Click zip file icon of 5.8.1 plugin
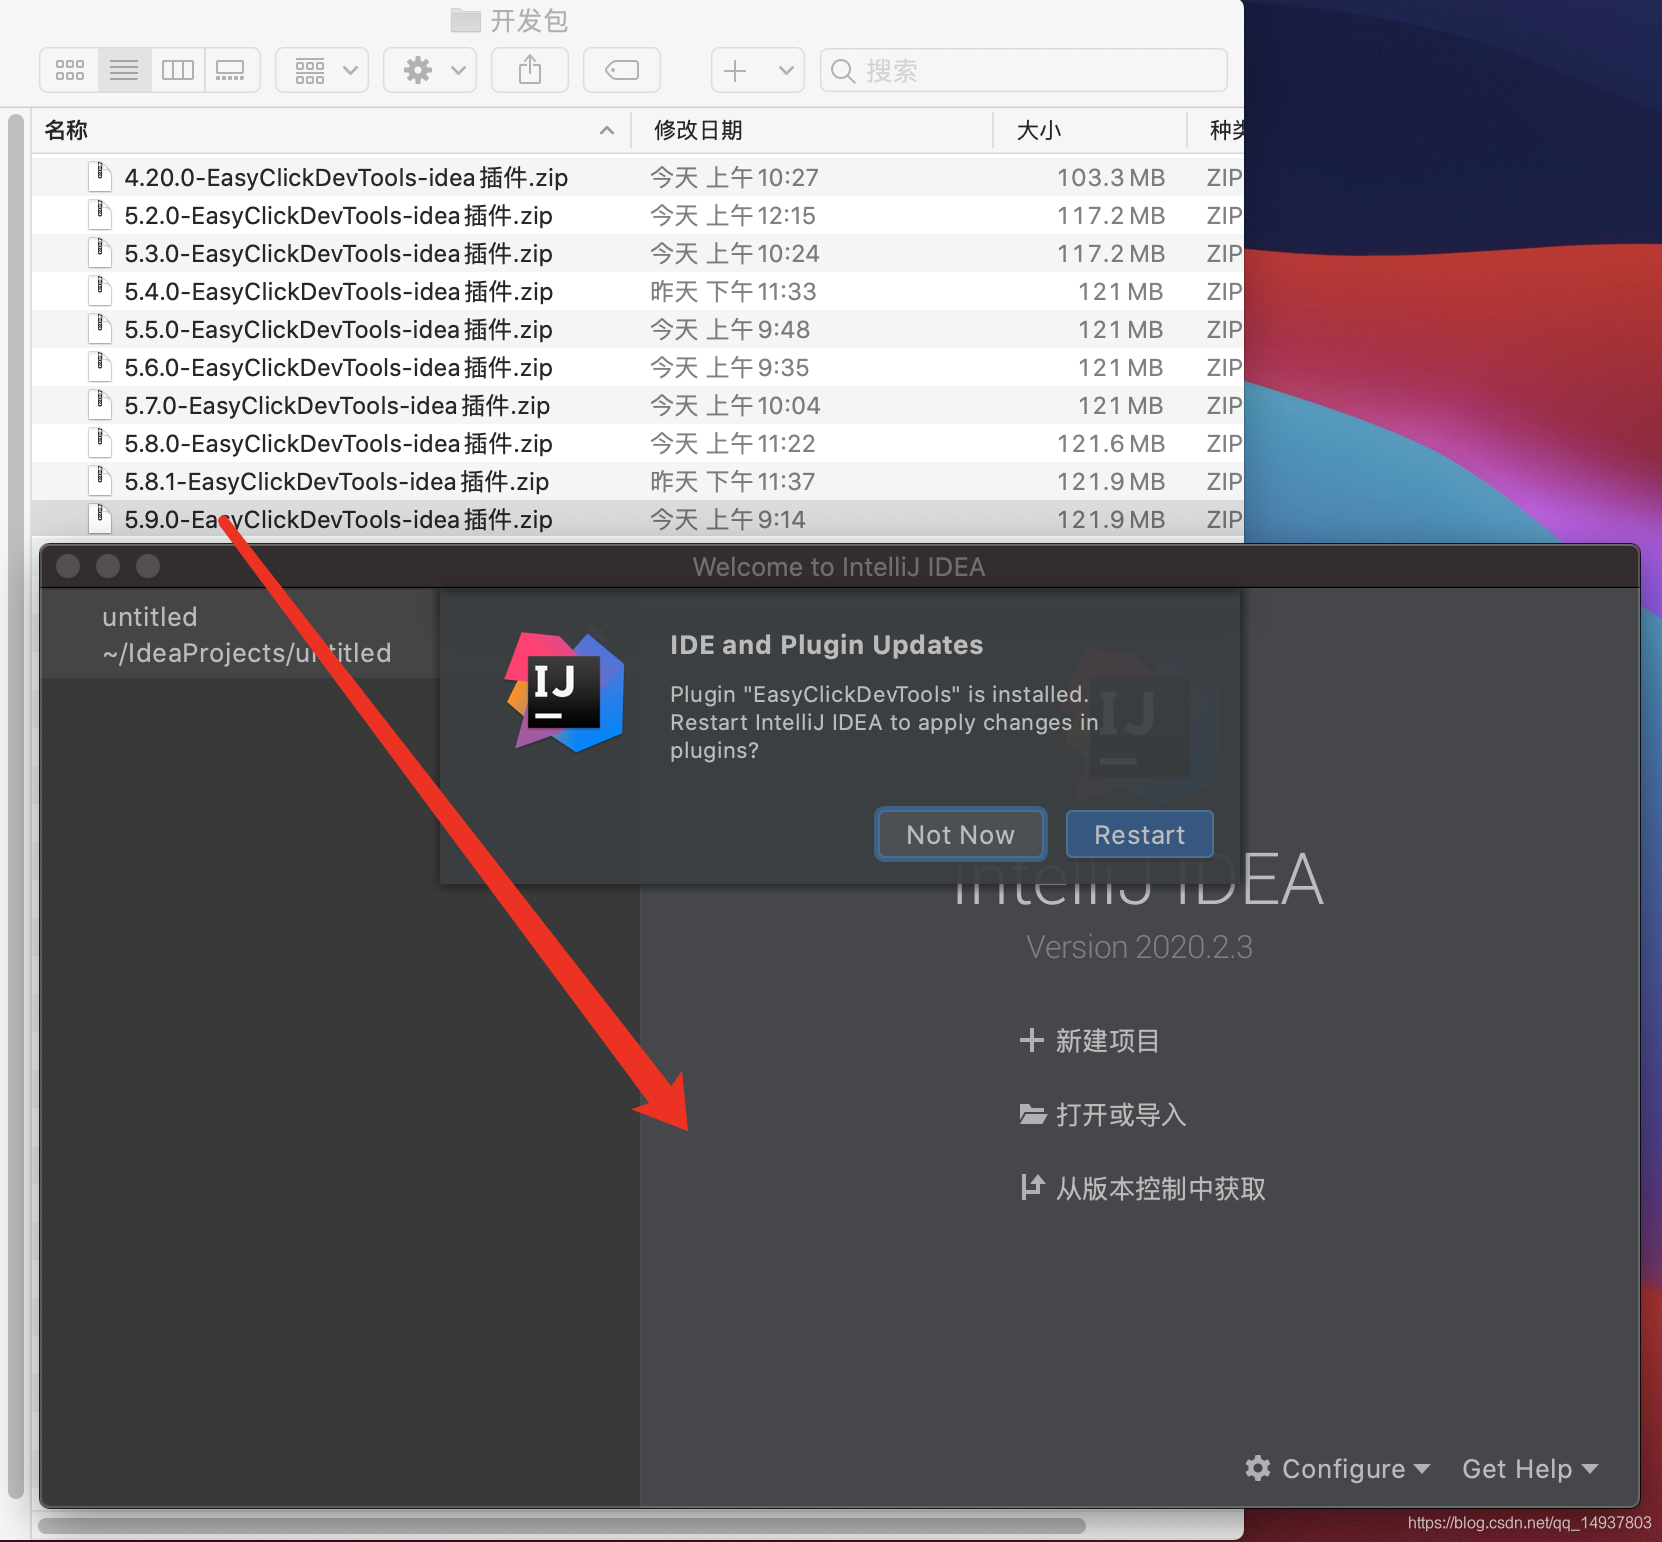 [99, 480]
